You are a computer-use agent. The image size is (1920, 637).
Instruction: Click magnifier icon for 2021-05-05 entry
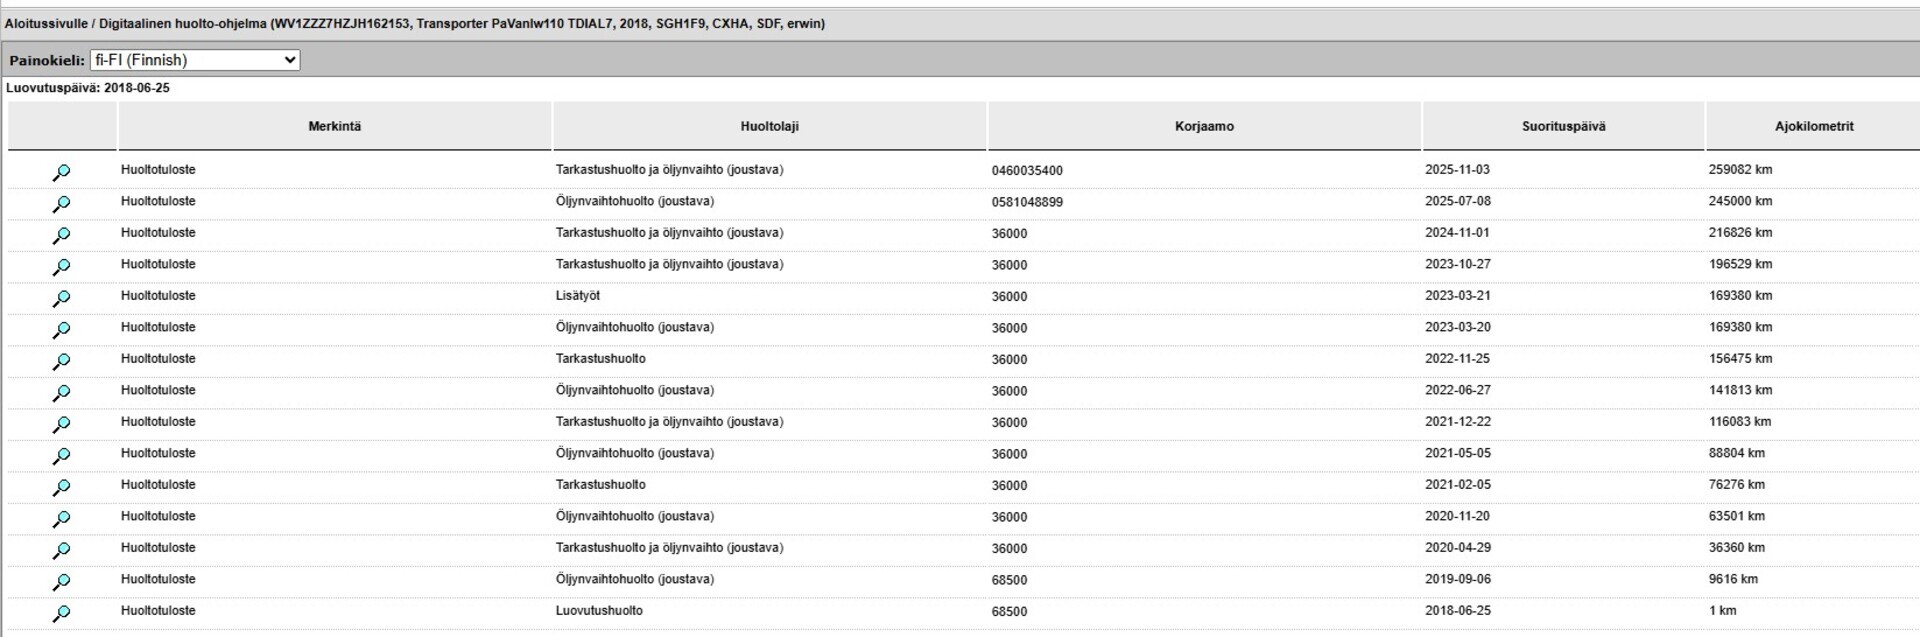click(61, 456)
